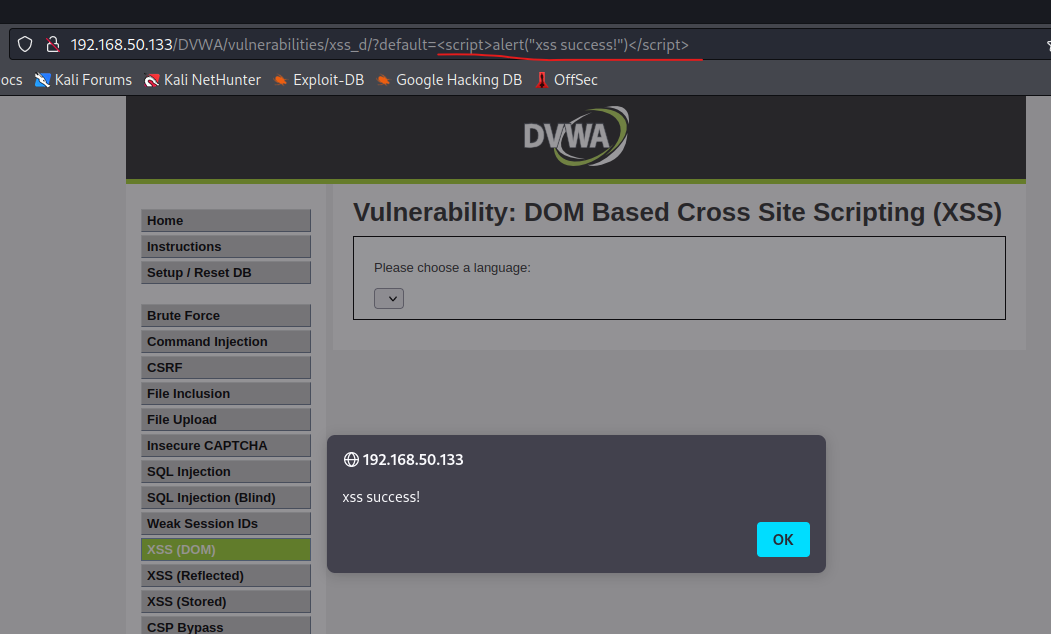Open the Insecure CAPTCHA page
1051x634 pixels.
226,446
